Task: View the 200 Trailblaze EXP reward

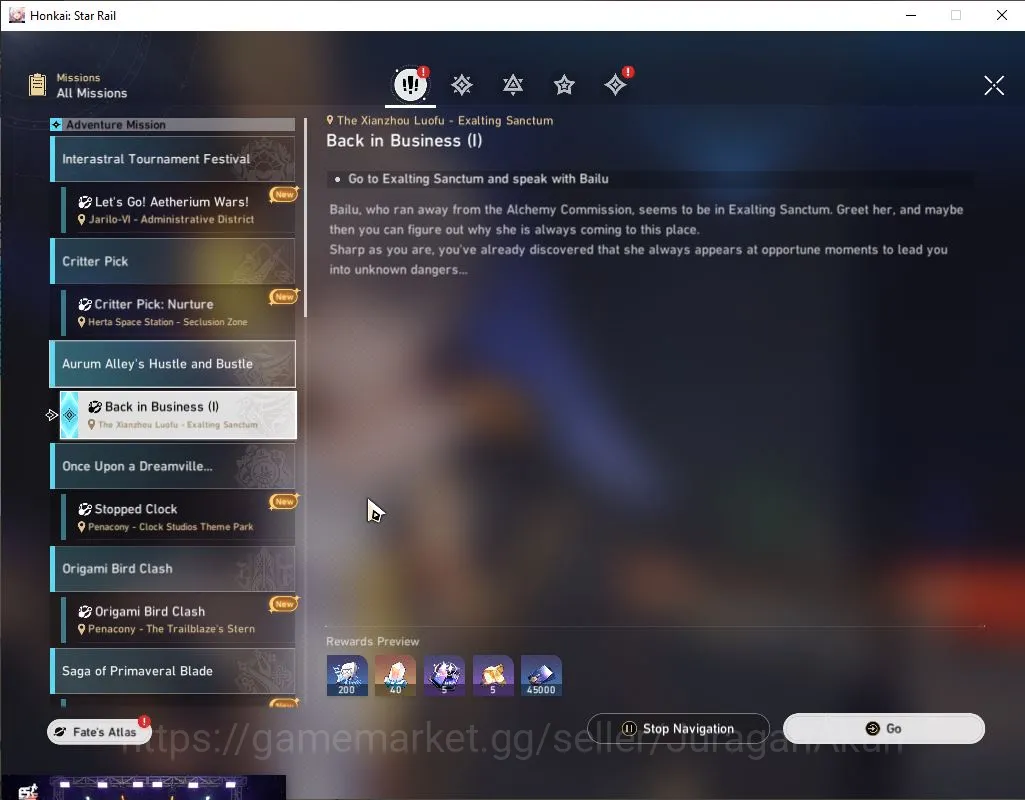Action: (347, 676)
